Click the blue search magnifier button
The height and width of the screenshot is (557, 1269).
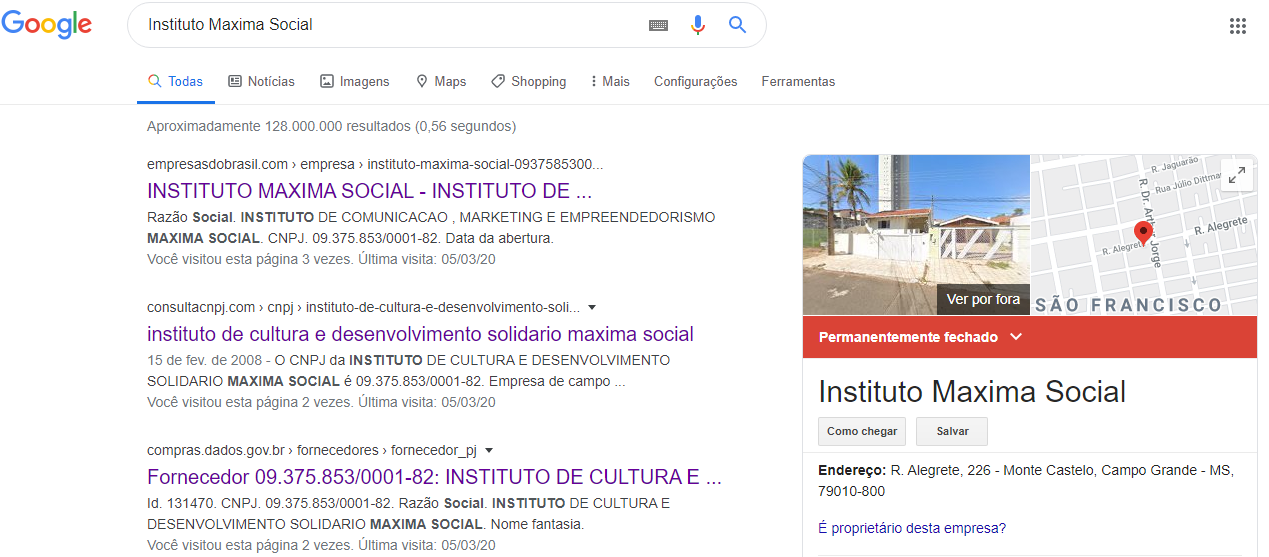pos(737,25)
